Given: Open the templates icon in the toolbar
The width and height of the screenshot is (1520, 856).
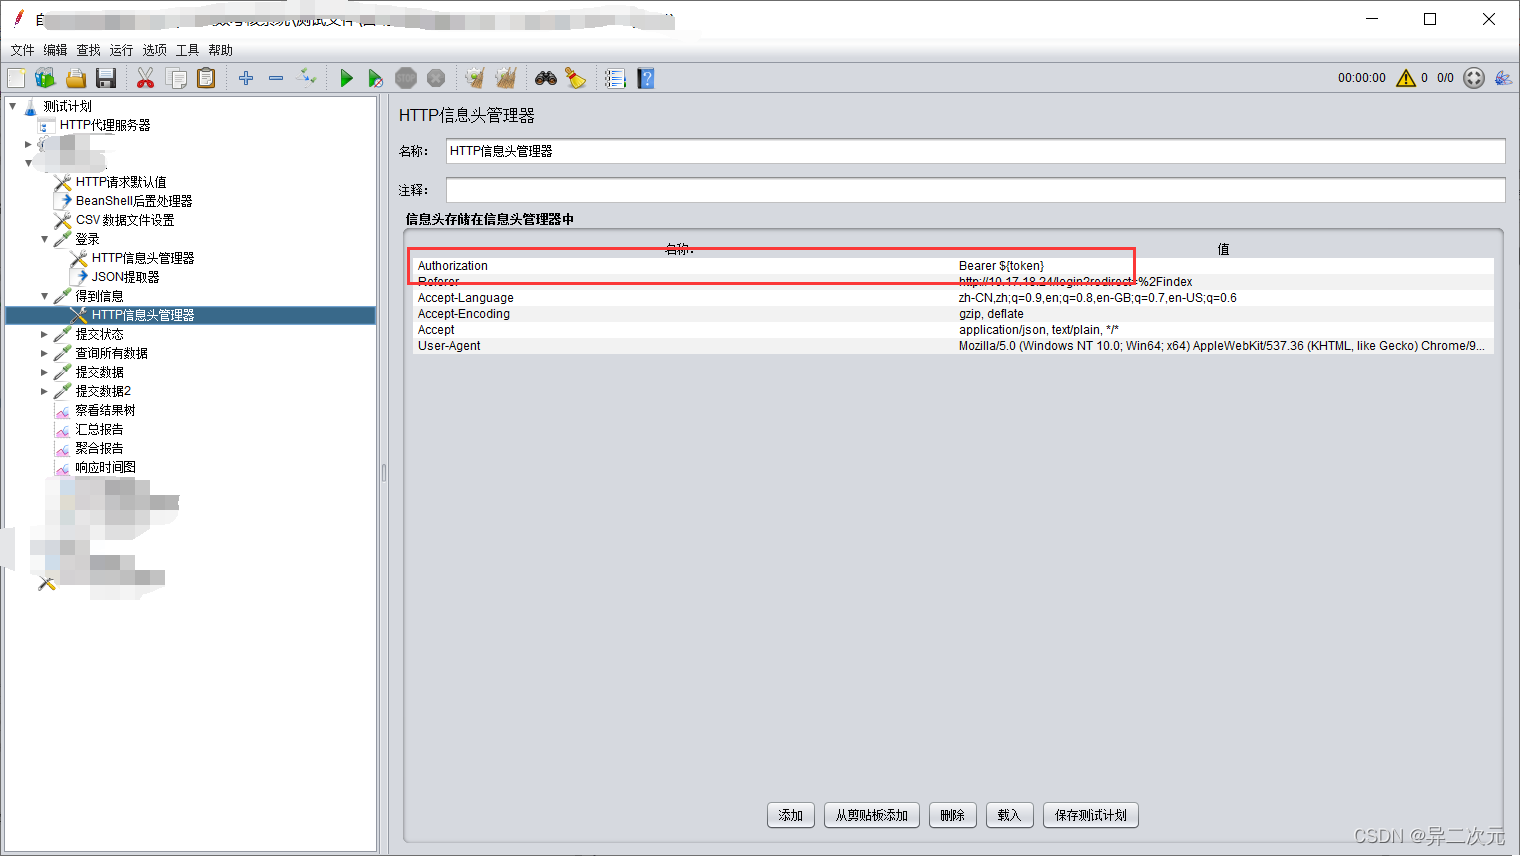Looking at the screenshot, I should (45, 78).
